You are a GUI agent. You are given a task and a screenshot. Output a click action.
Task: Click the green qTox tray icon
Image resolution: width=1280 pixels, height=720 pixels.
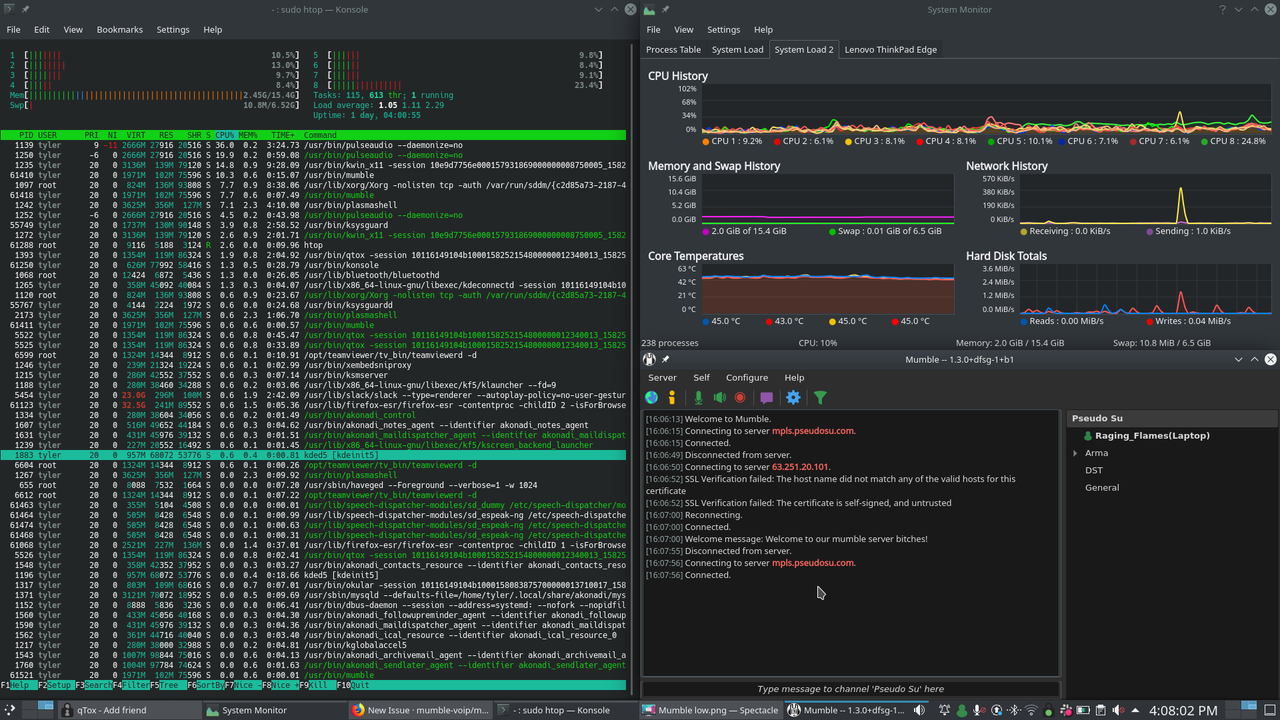[962, 710]
